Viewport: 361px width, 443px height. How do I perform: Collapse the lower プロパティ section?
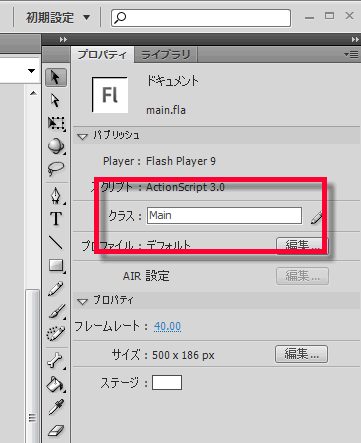click(82, 301)
